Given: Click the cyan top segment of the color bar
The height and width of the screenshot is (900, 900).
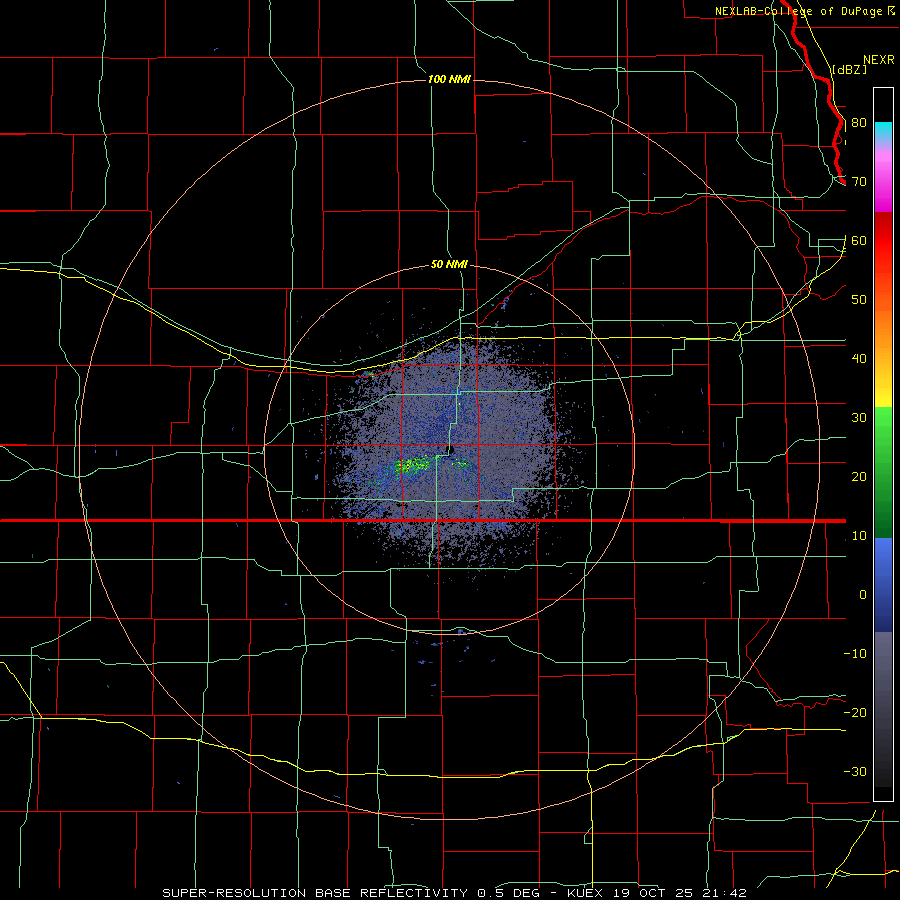Looking at the screenshot, I should click(883, 131).
